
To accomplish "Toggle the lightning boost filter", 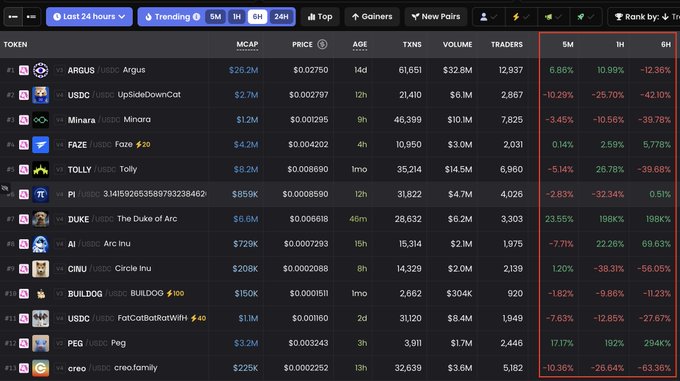I will 520,17.
